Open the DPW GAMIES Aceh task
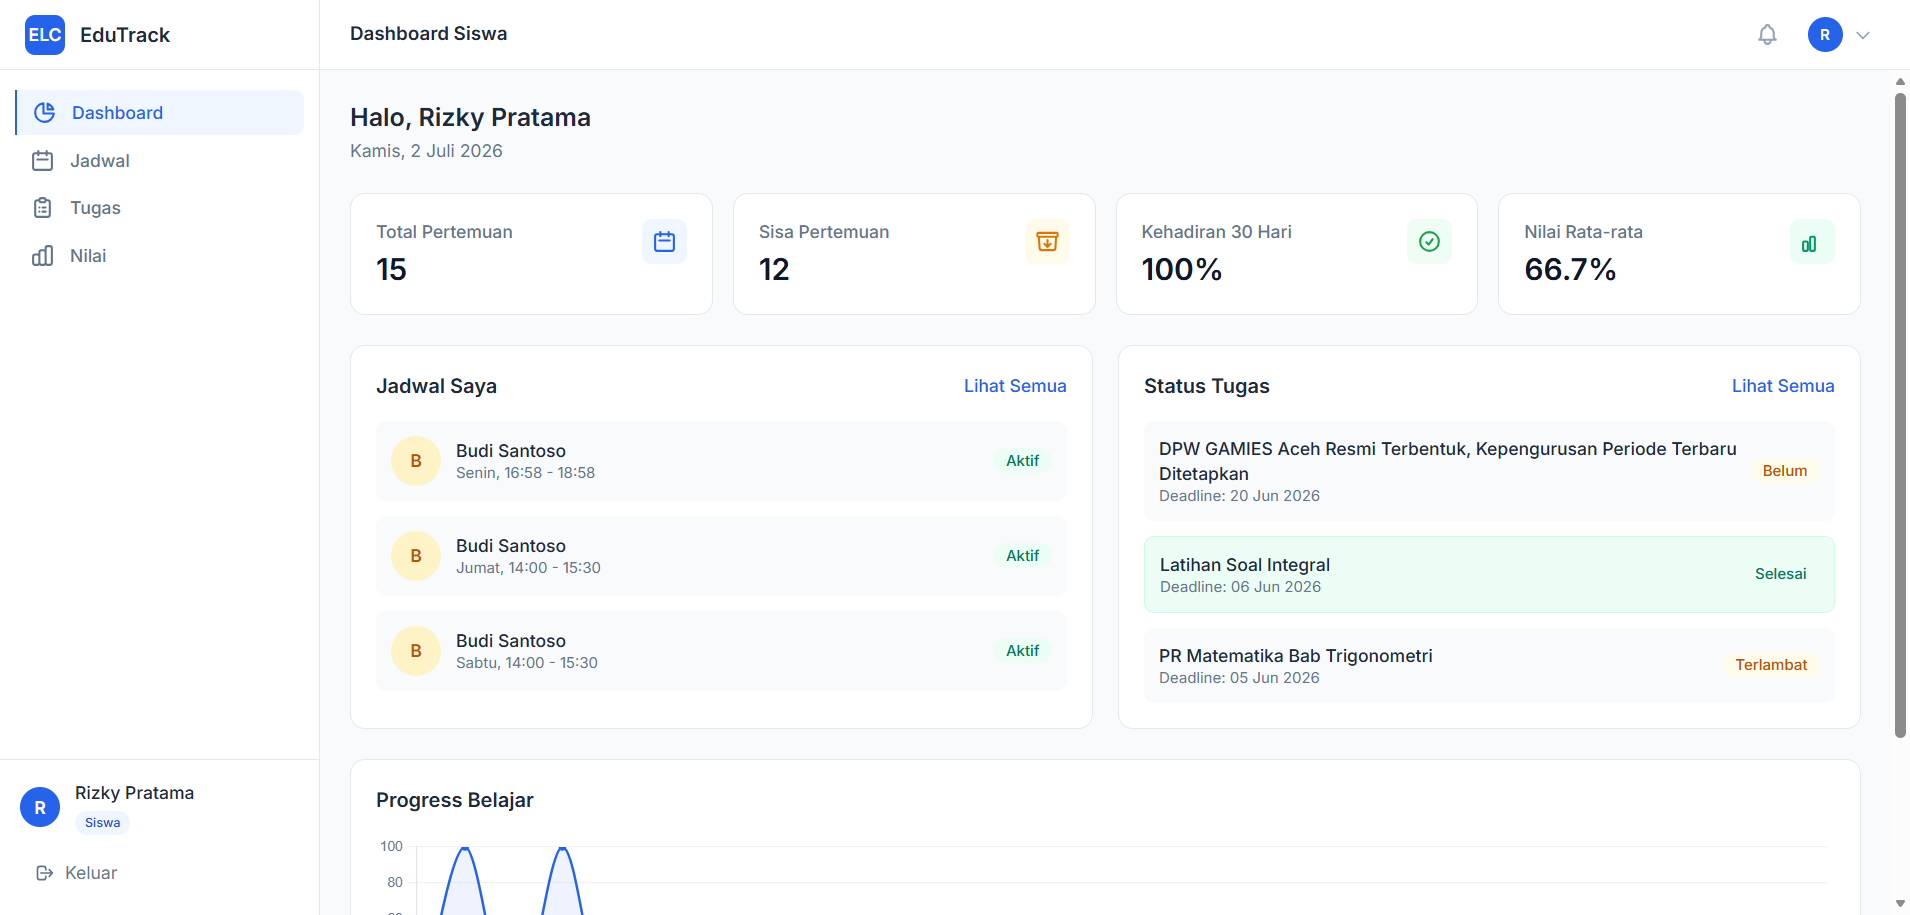 (x=1489, y=471)
